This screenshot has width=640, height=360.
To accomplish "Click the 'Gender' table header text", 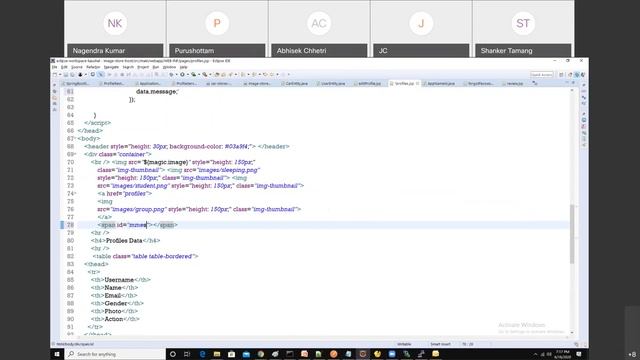I will 116,303.
